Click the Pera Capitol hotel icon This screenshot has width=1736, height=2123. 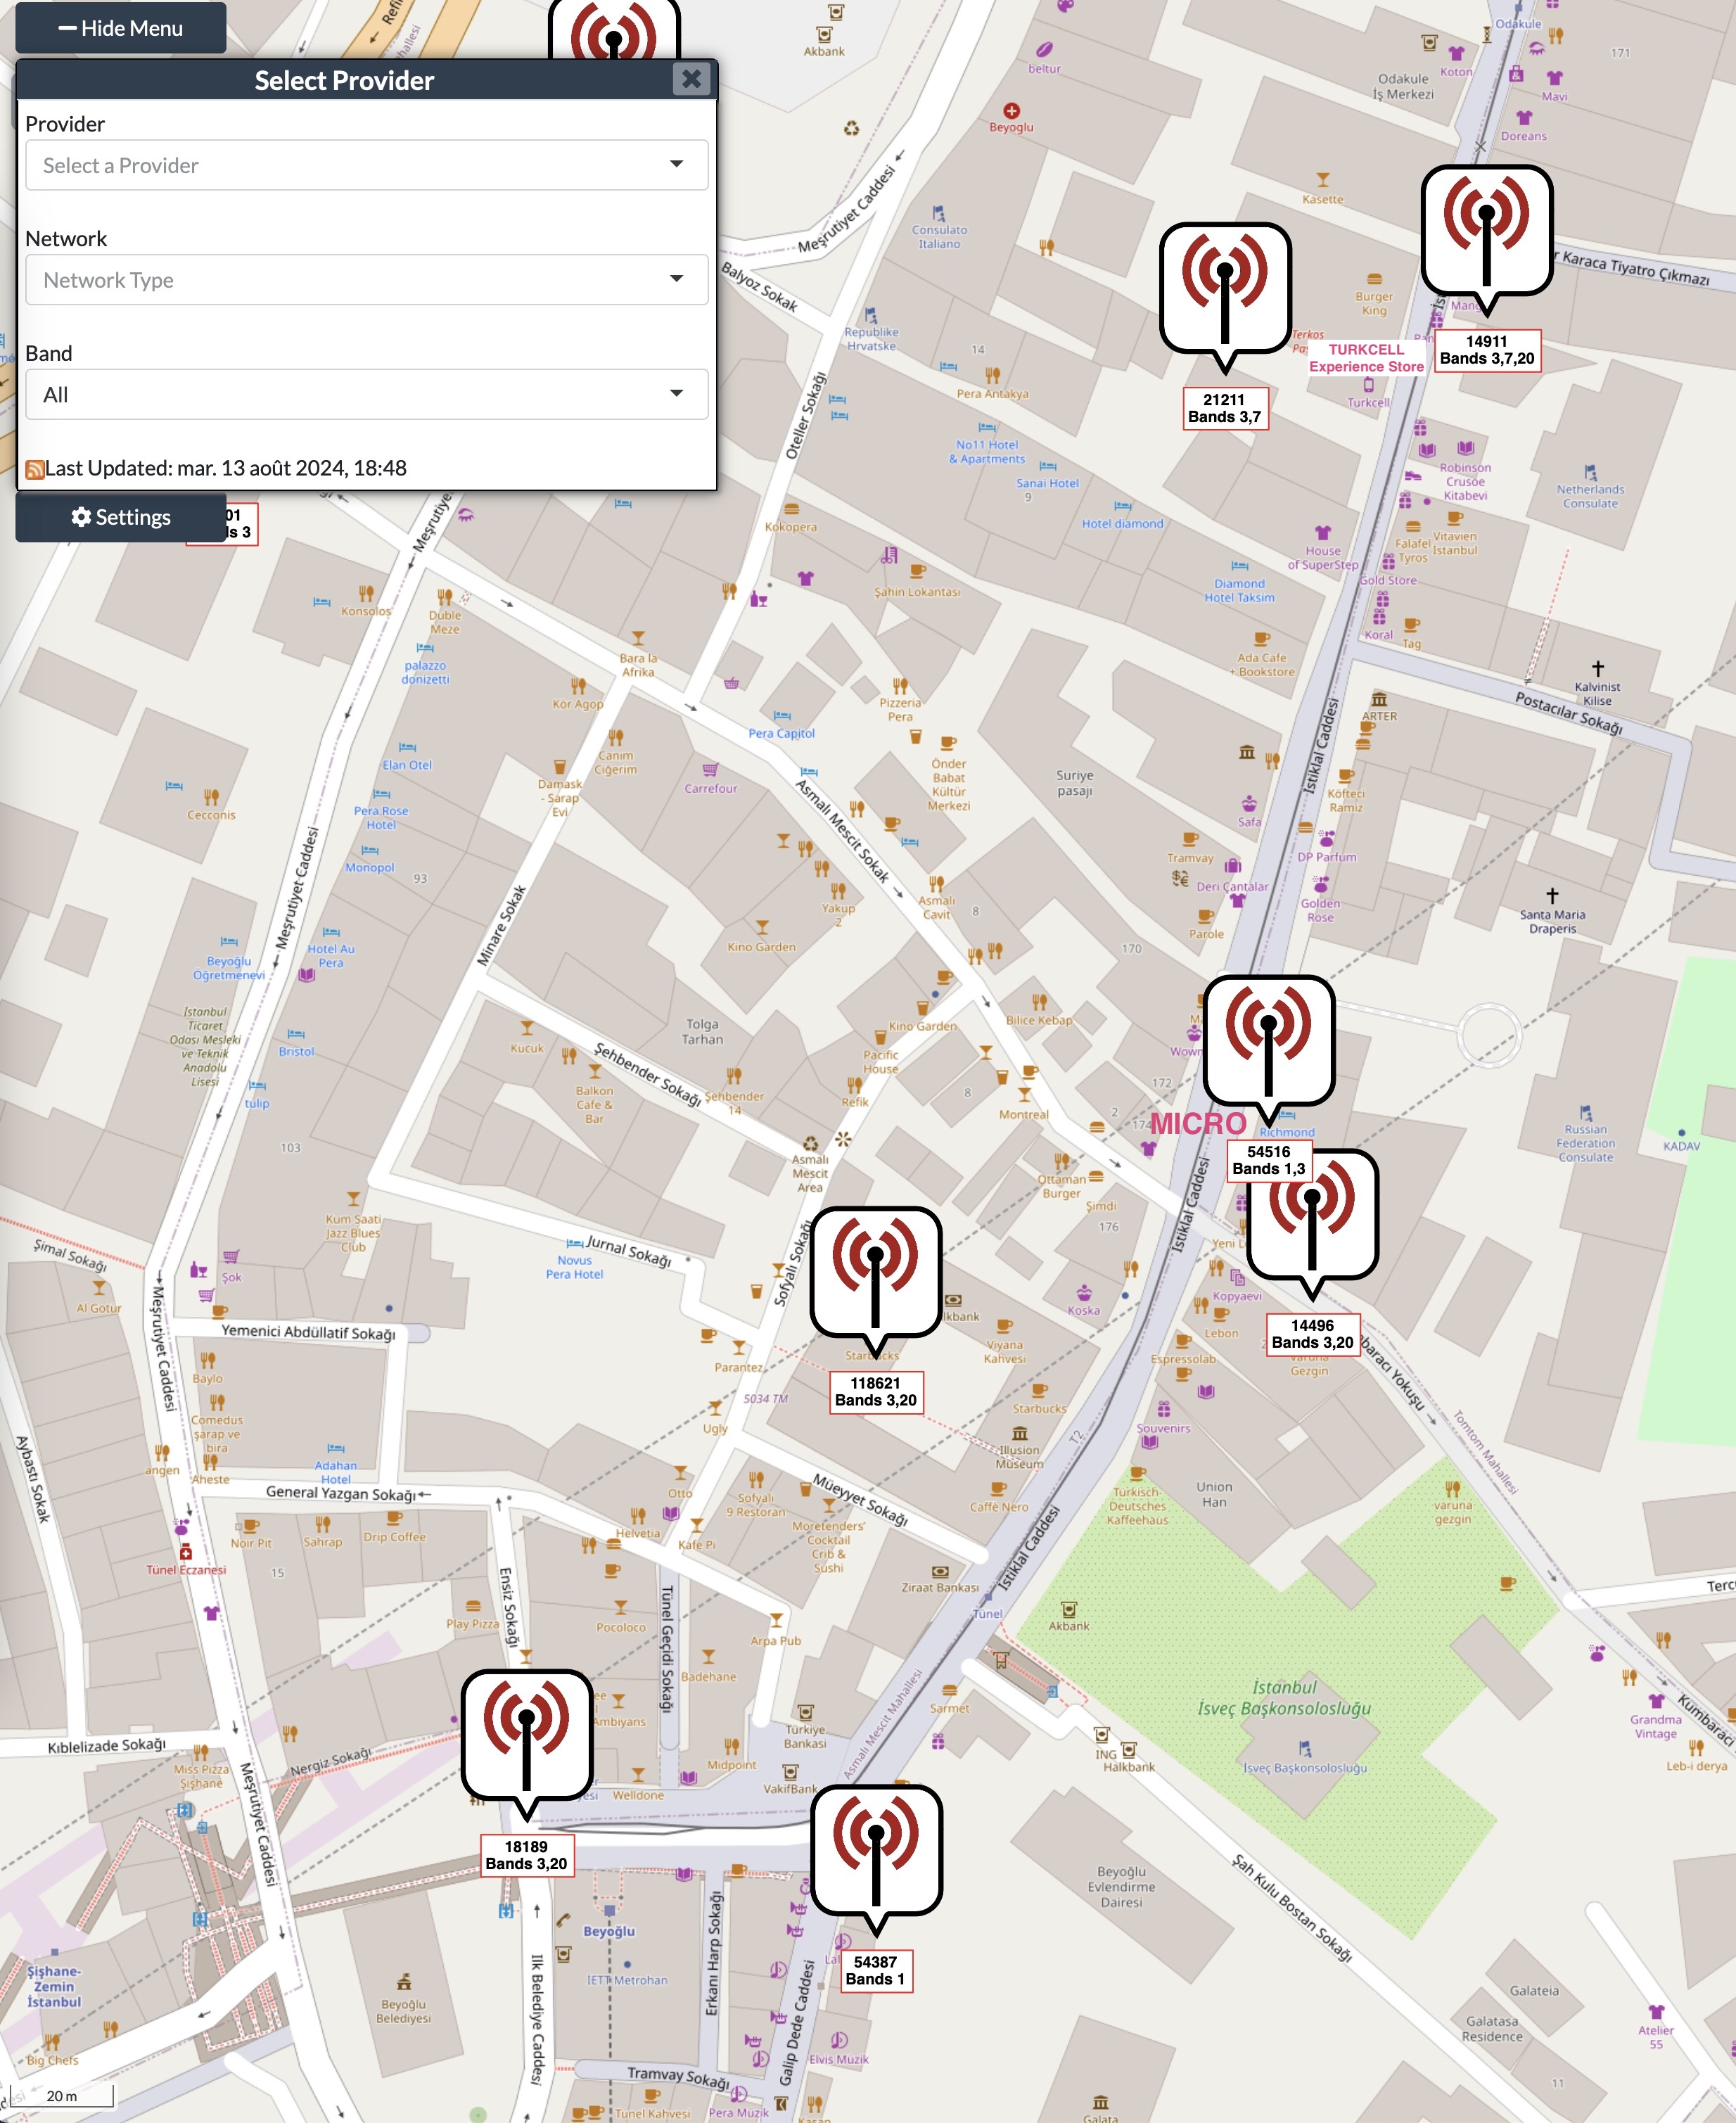point(782,716)
